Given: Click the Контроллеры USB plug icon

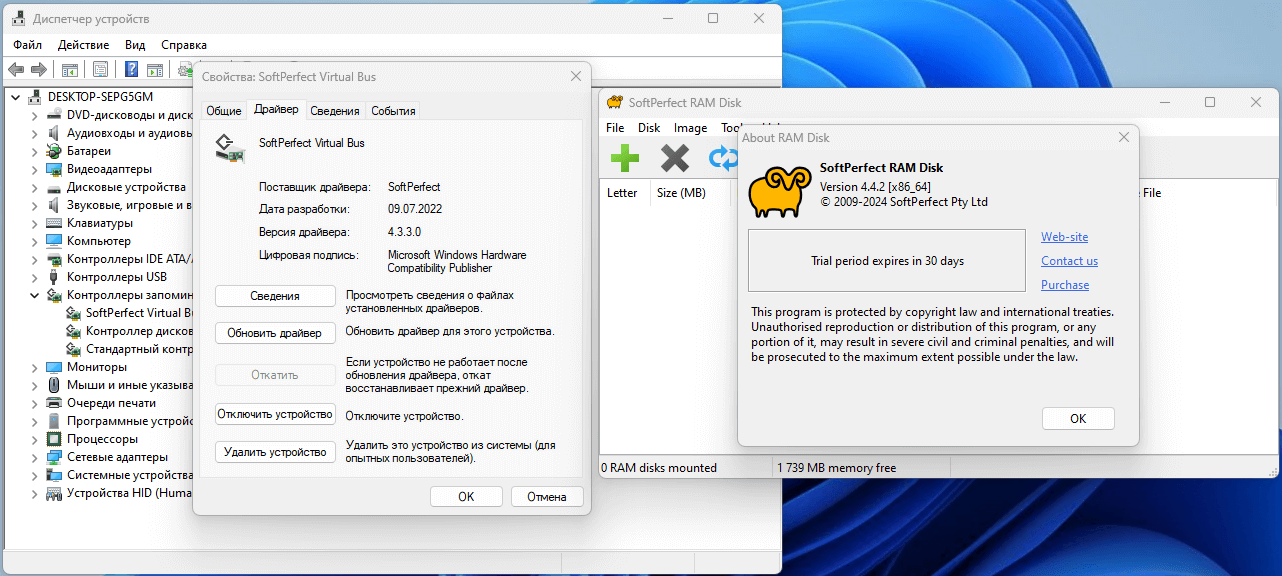Looking at the screenshot, I should 54,277.
